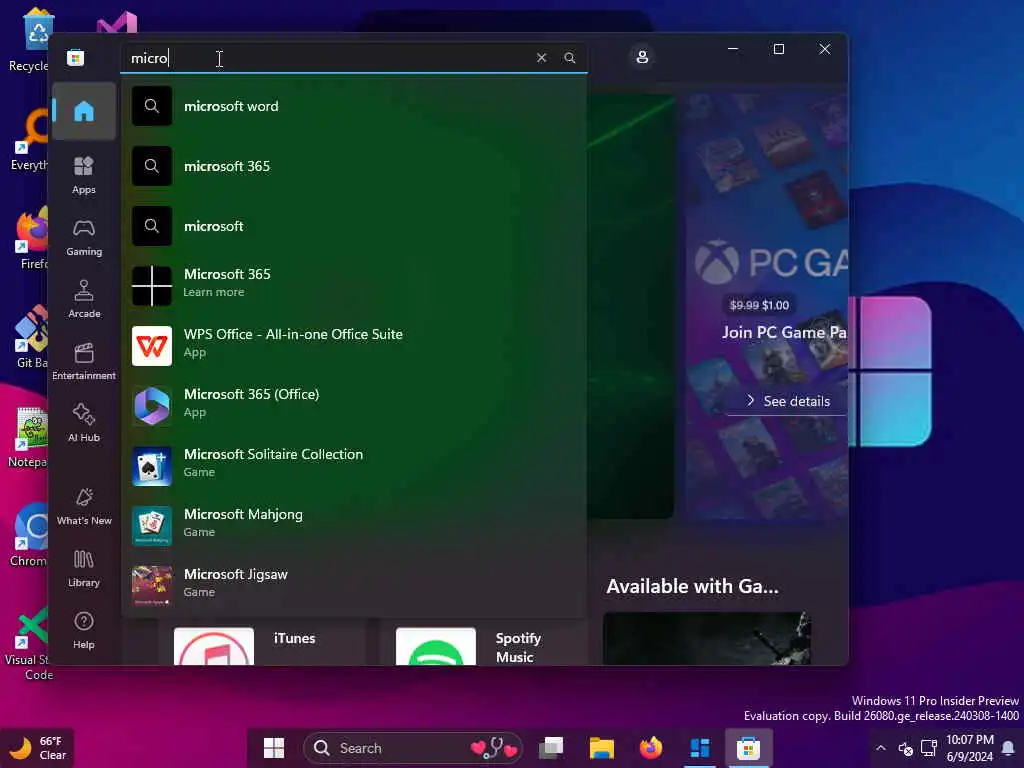
Task: Open What's New in sidebar
Action: pos(84,506)
